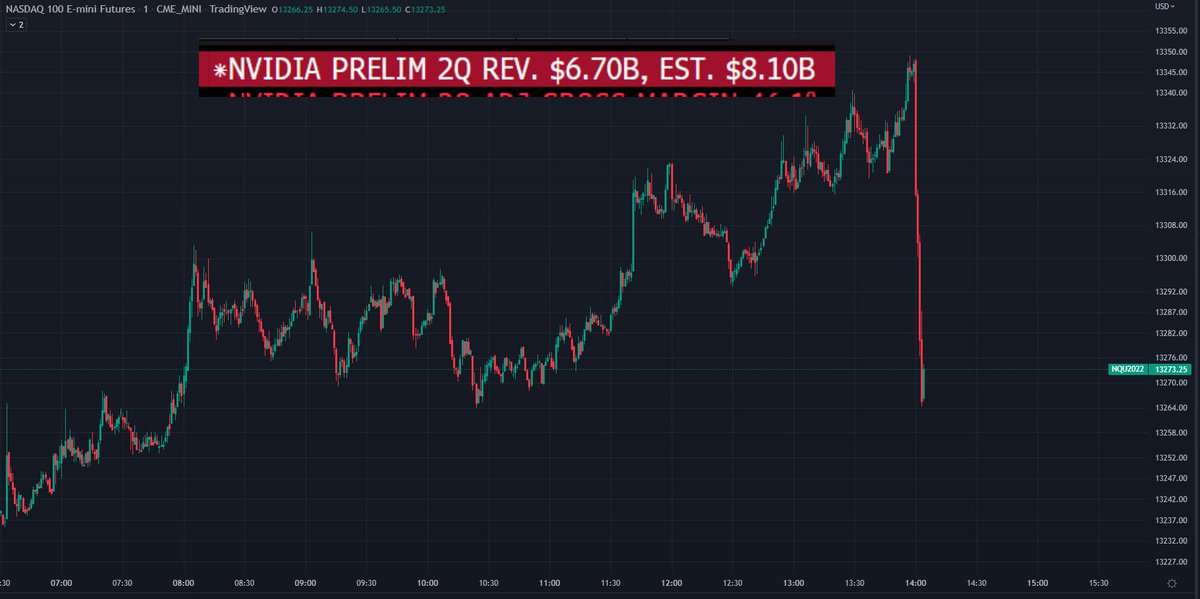This screenshot has height=599, width=1200.
Task: Click the open value O13266.25
Action: tap(291, 9)
